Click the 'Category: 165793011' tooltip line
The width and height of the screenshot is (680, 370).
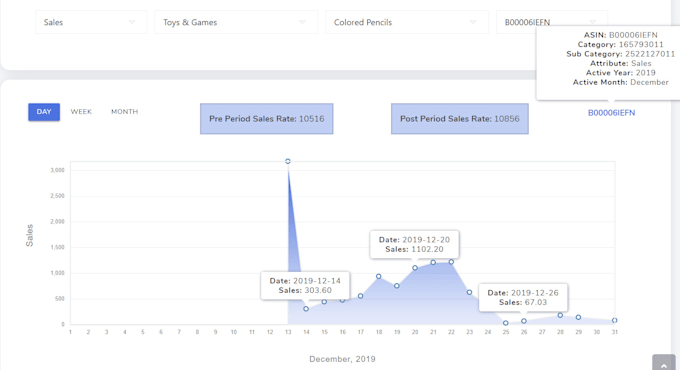pos(621,45)
